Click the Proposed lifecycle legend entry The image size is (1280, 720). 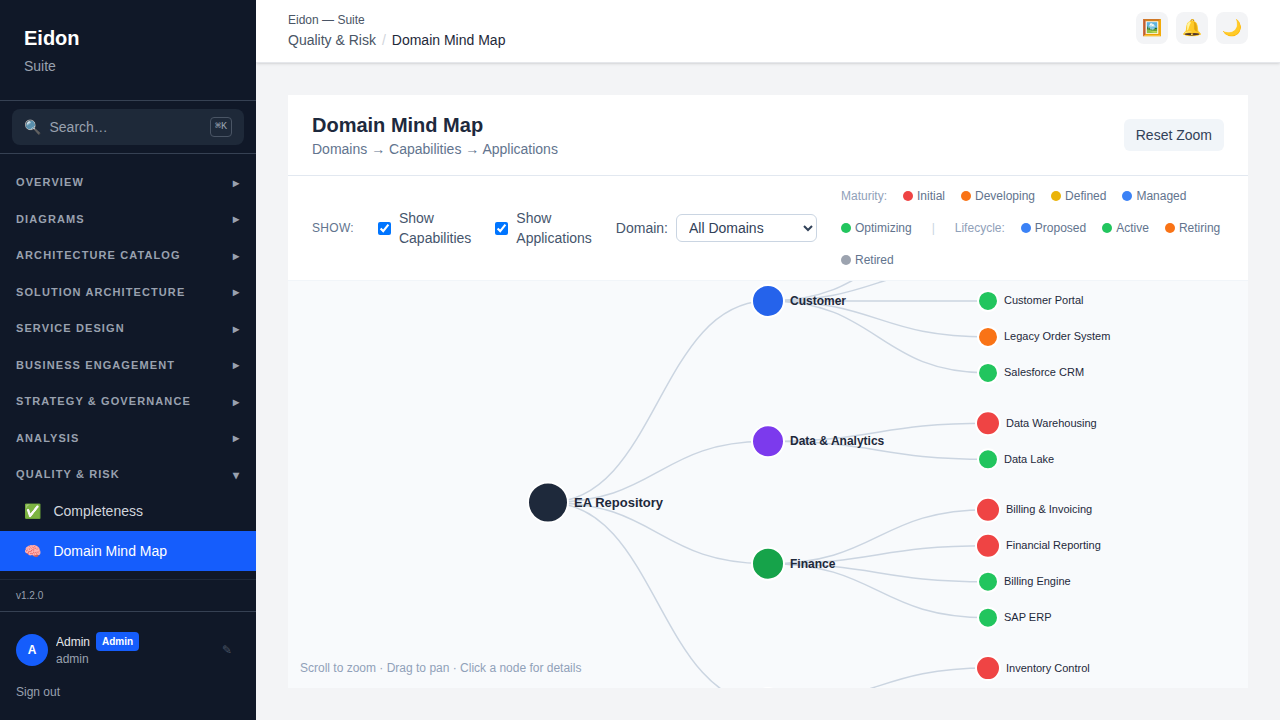(x=1053, y=228)
